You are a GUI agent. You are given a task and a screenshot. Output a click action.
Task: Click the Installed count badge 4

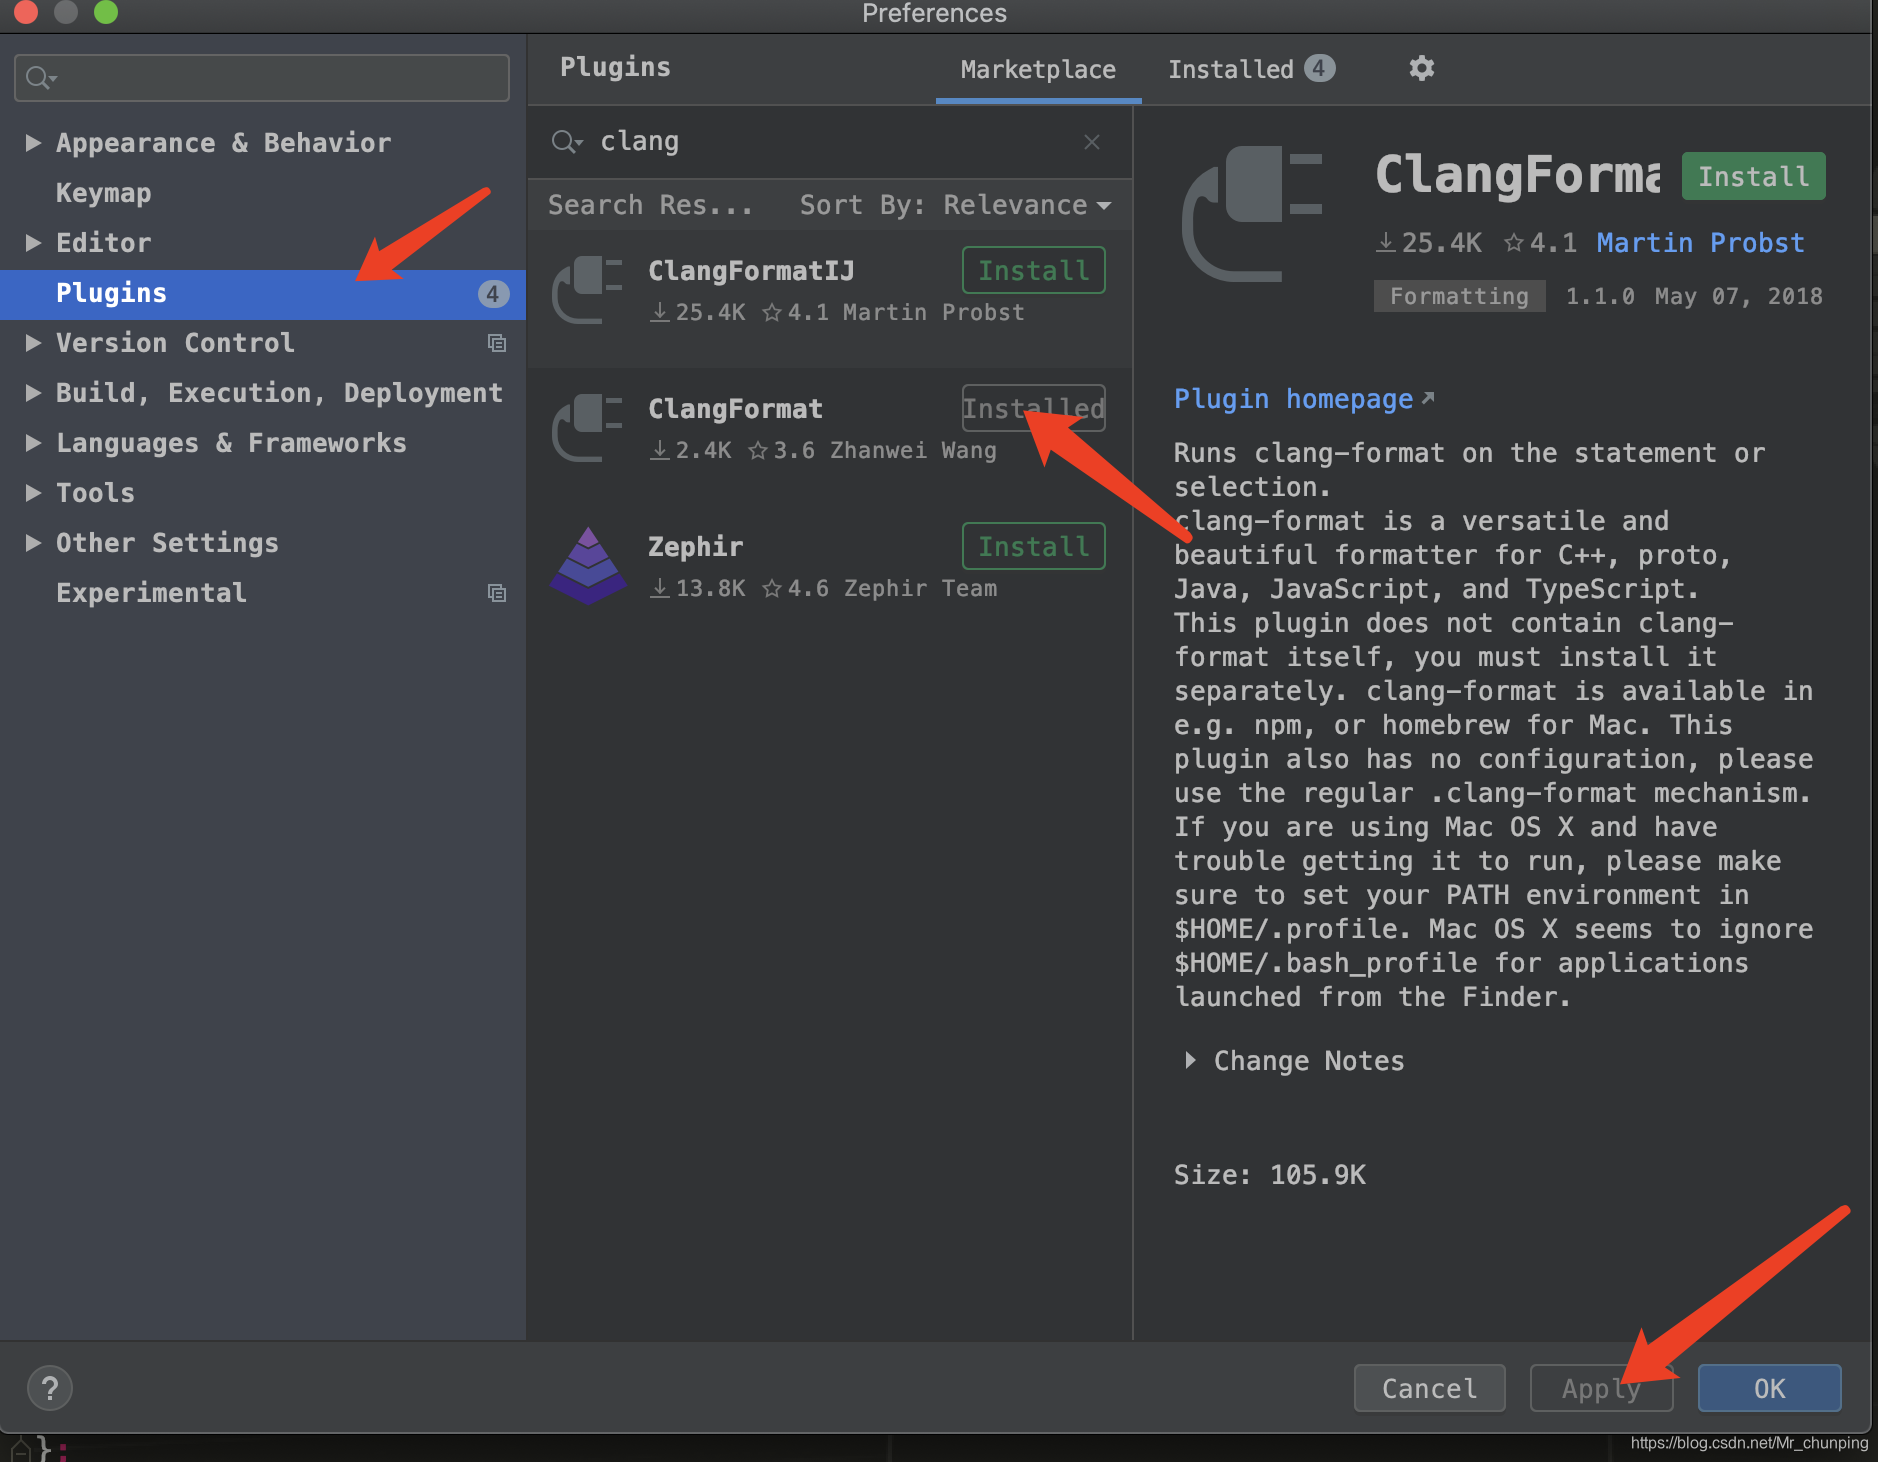tap(1319, 68)
